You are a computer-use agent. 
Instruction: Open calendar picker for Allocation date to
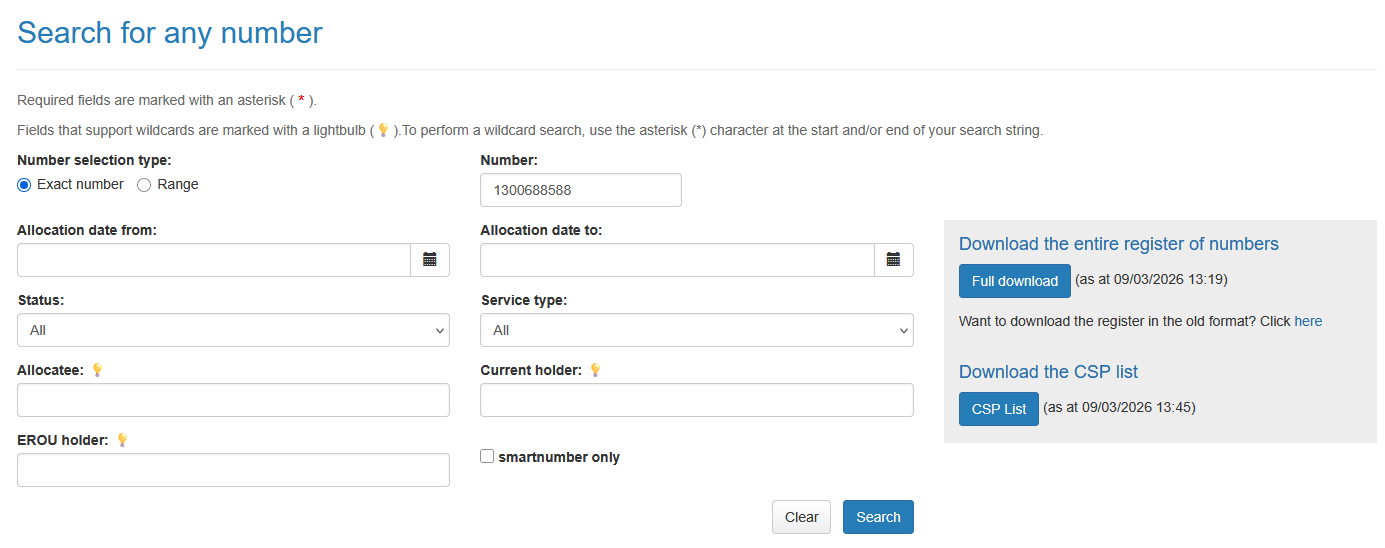(893, 260)
